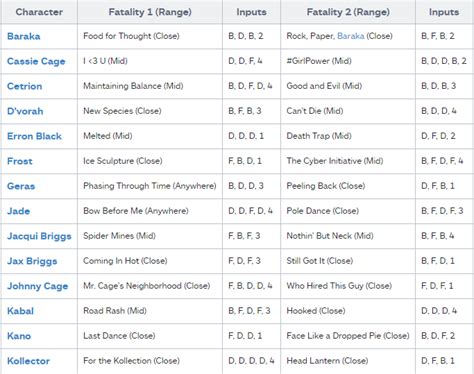The image size is (474, 374).
Task: Select the Fatality 1 (Range) column header
Action: [150, 12]
